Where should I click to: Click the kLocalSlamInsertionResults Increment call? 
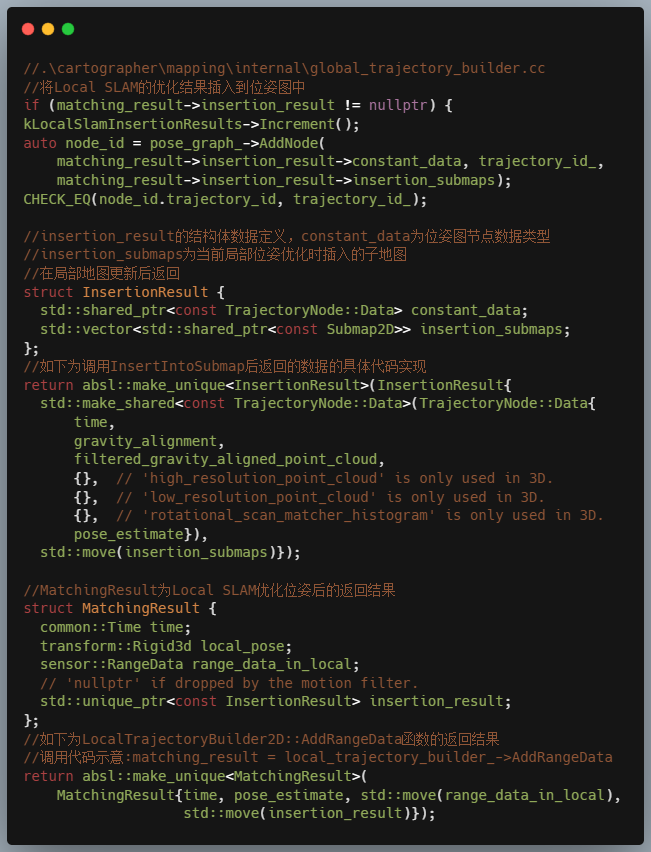(191, 124)
